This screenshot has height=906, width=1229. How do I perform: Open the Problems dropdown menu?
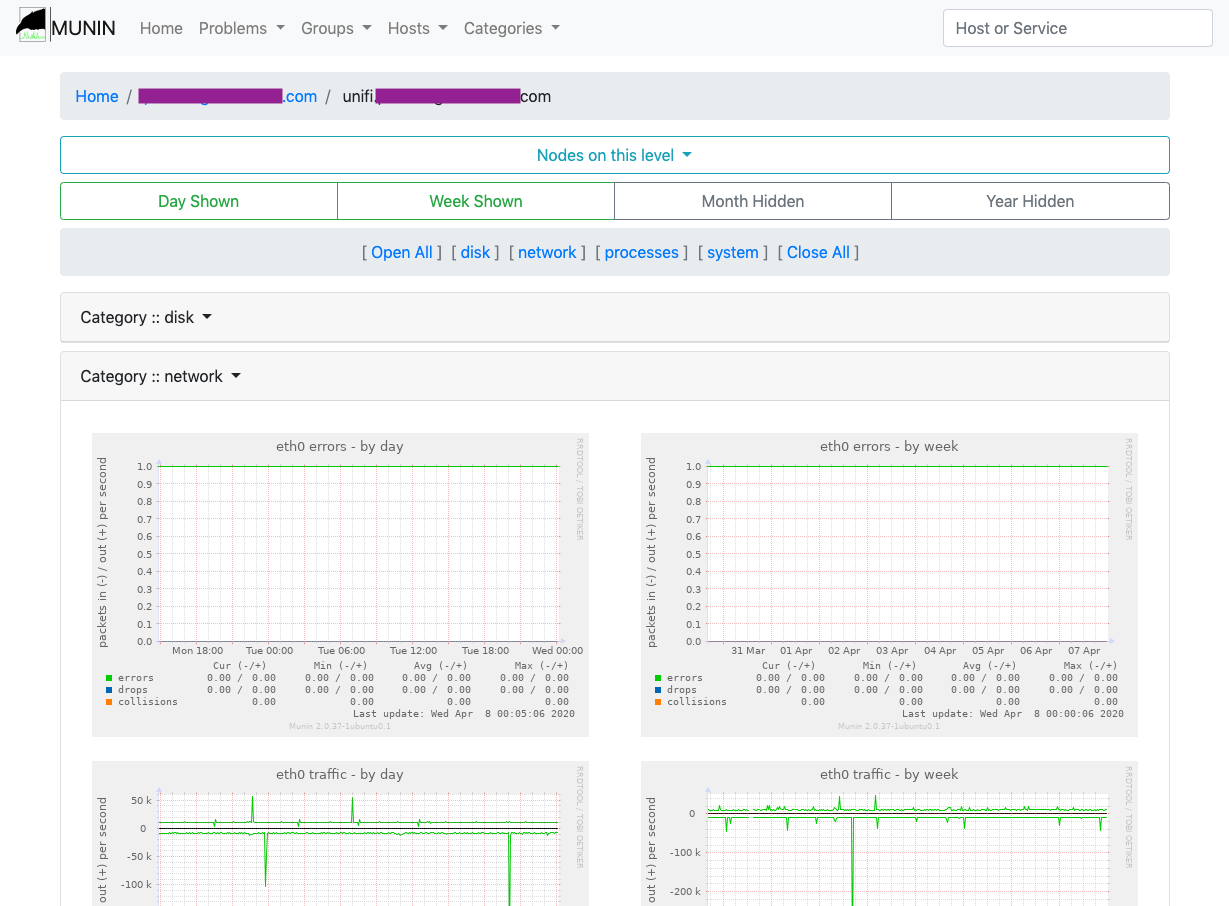coord(241,28)
